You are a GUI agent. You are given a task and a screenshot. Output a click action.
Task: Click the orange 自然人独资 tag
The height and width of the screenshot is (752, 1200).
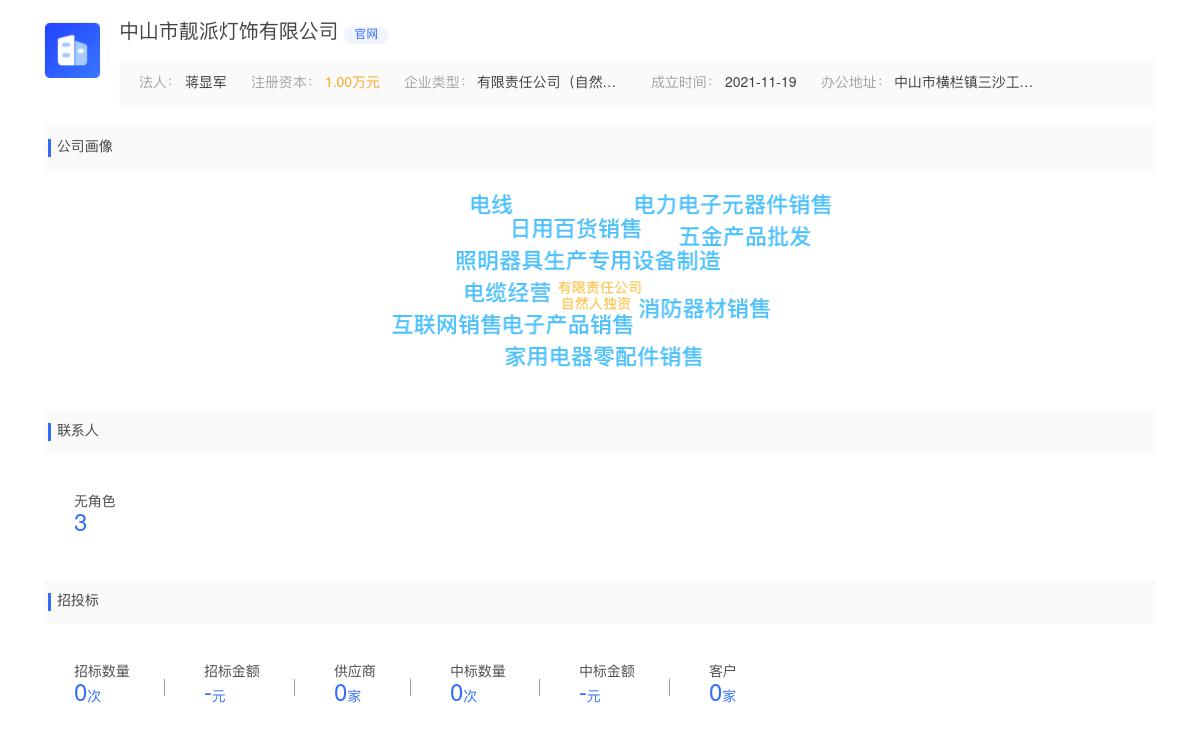click(x=596, y=304)
